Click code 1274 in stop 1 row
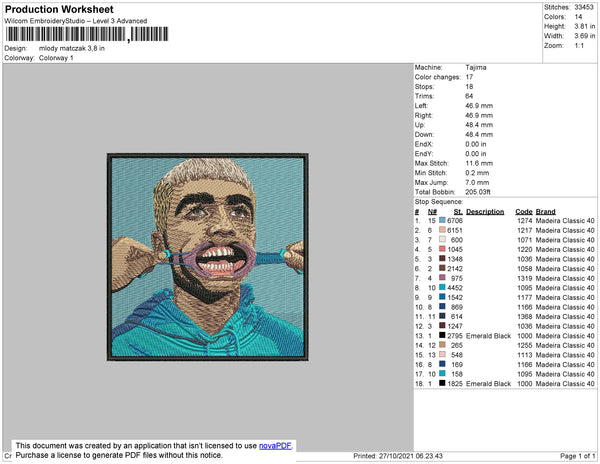The width and height of the screenshot is (600, 464). [x=525, y=221]
